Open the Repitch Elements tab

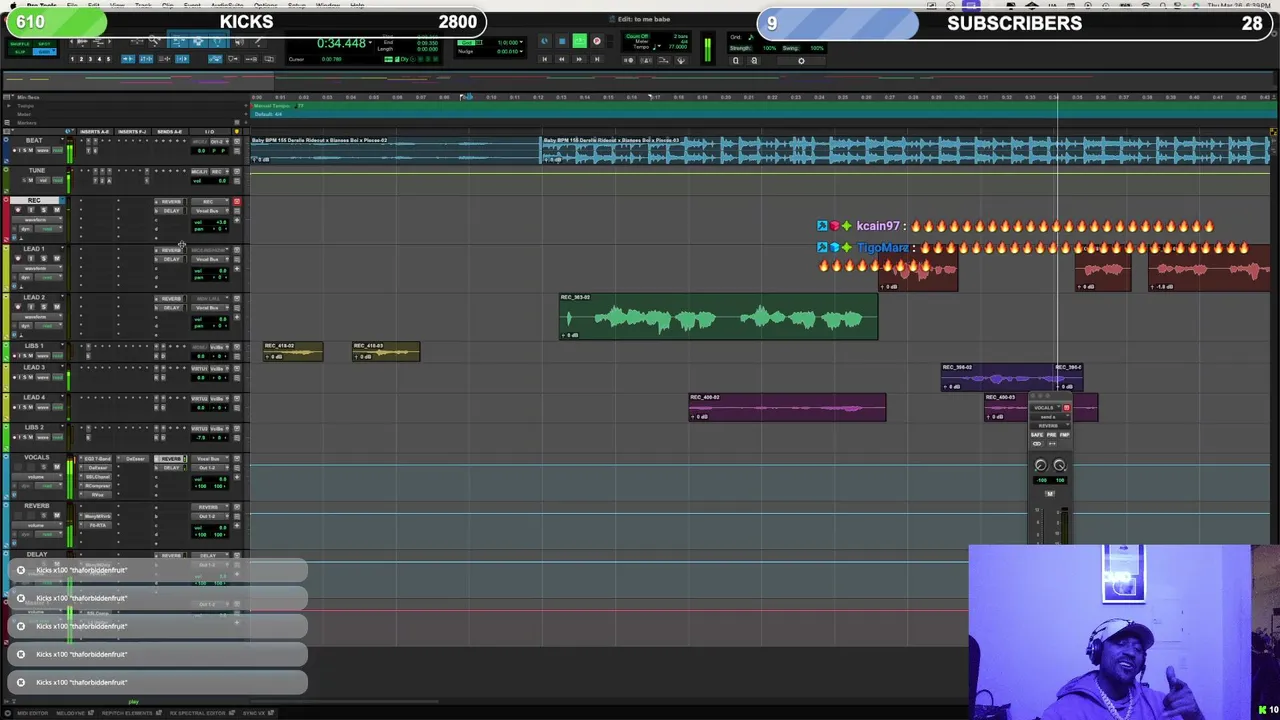pyautogui.click(x=127, y=713)
